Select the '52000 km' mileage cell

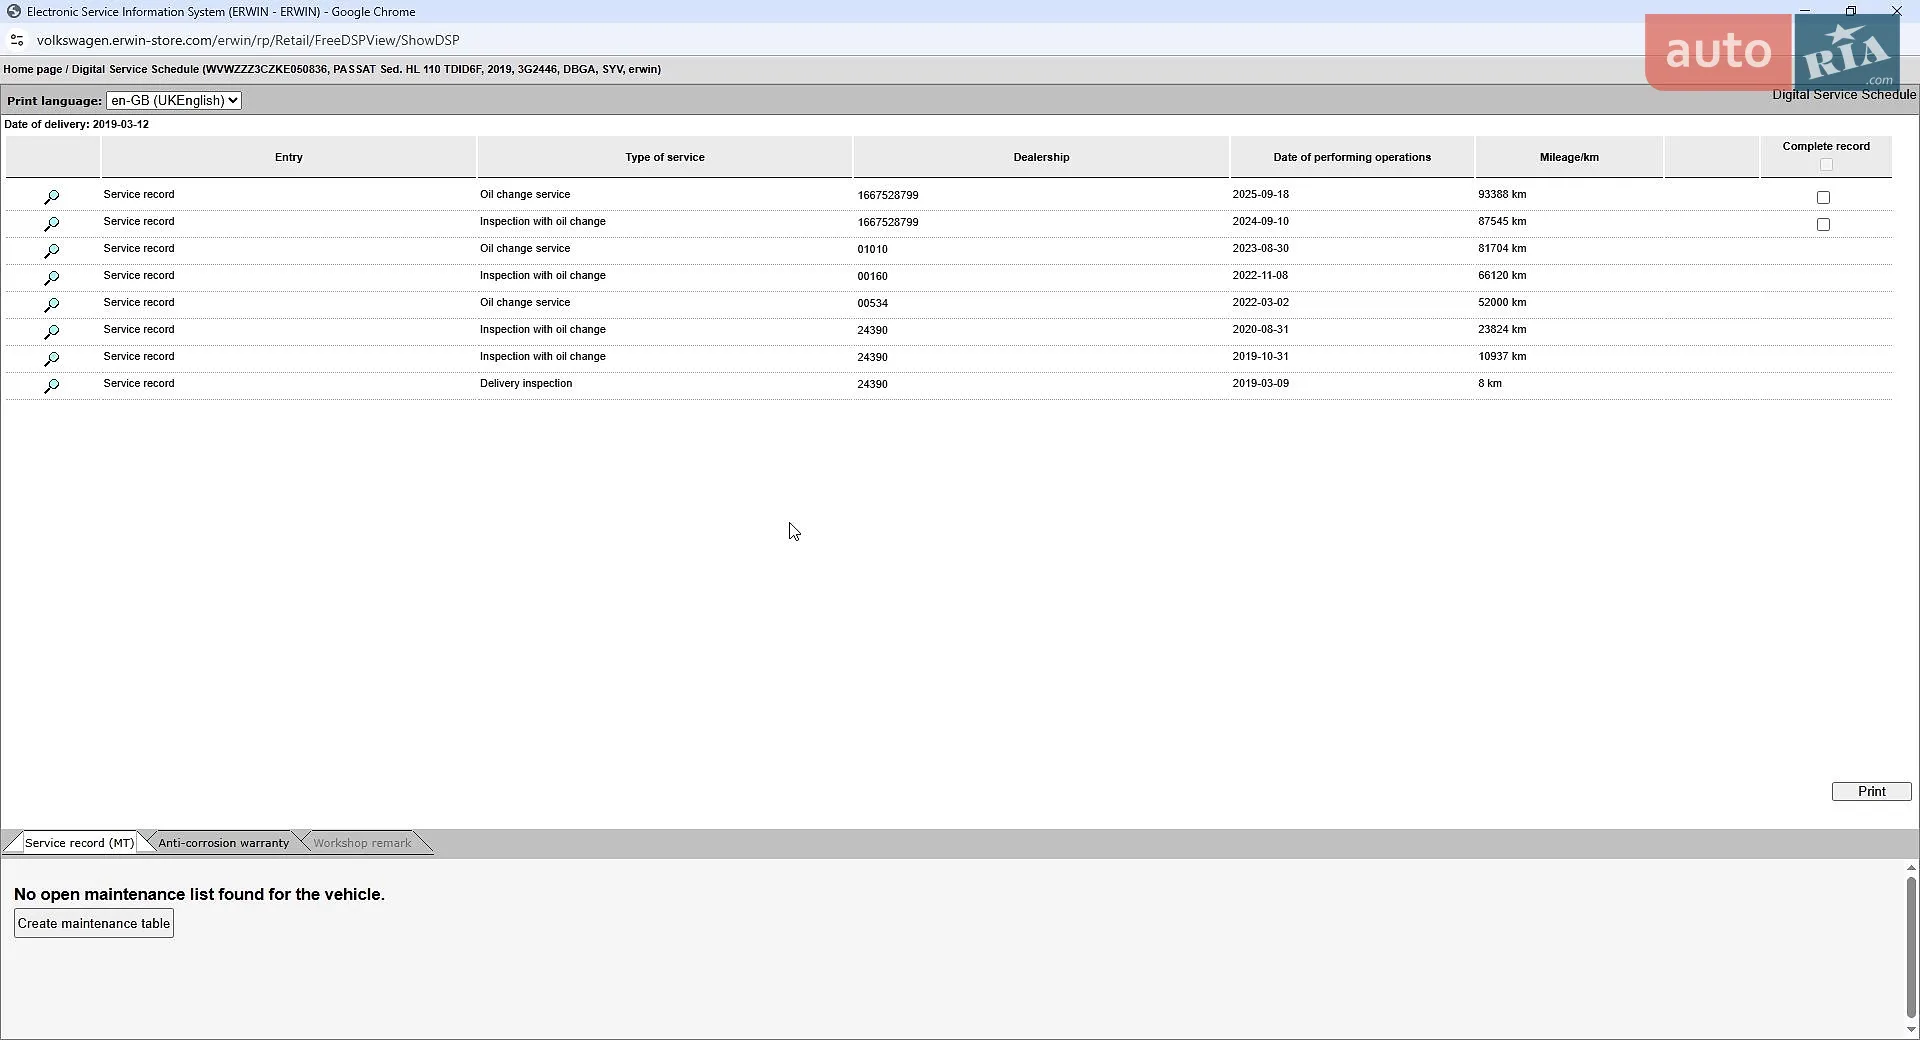(1502, 302)
